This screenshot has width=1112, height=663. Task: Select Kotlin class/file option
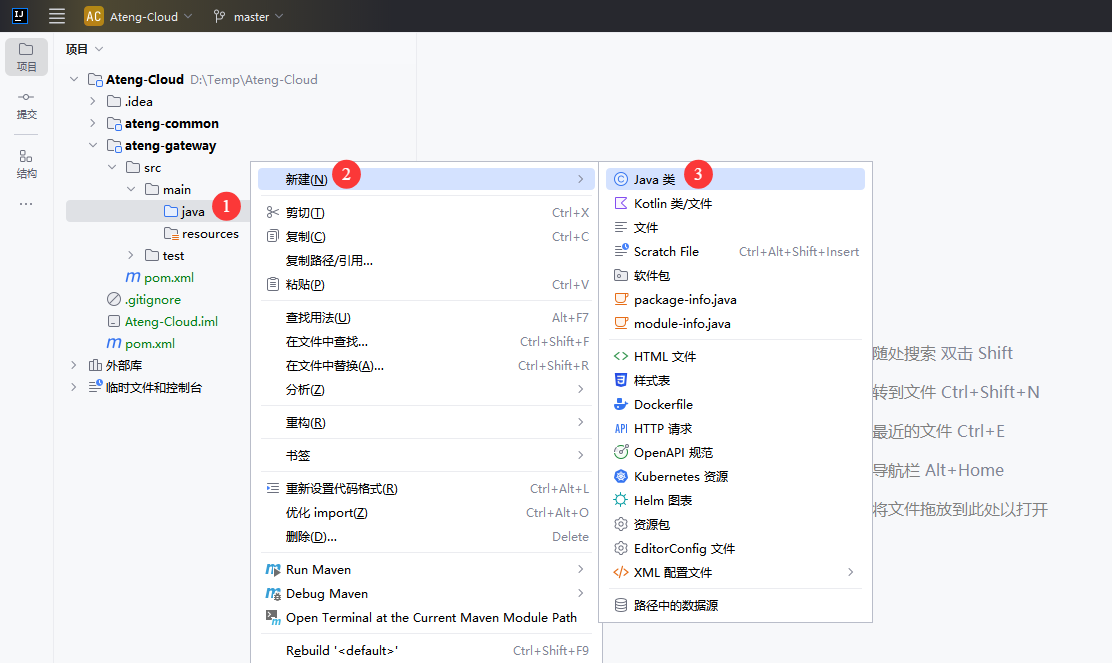point(672,203)
